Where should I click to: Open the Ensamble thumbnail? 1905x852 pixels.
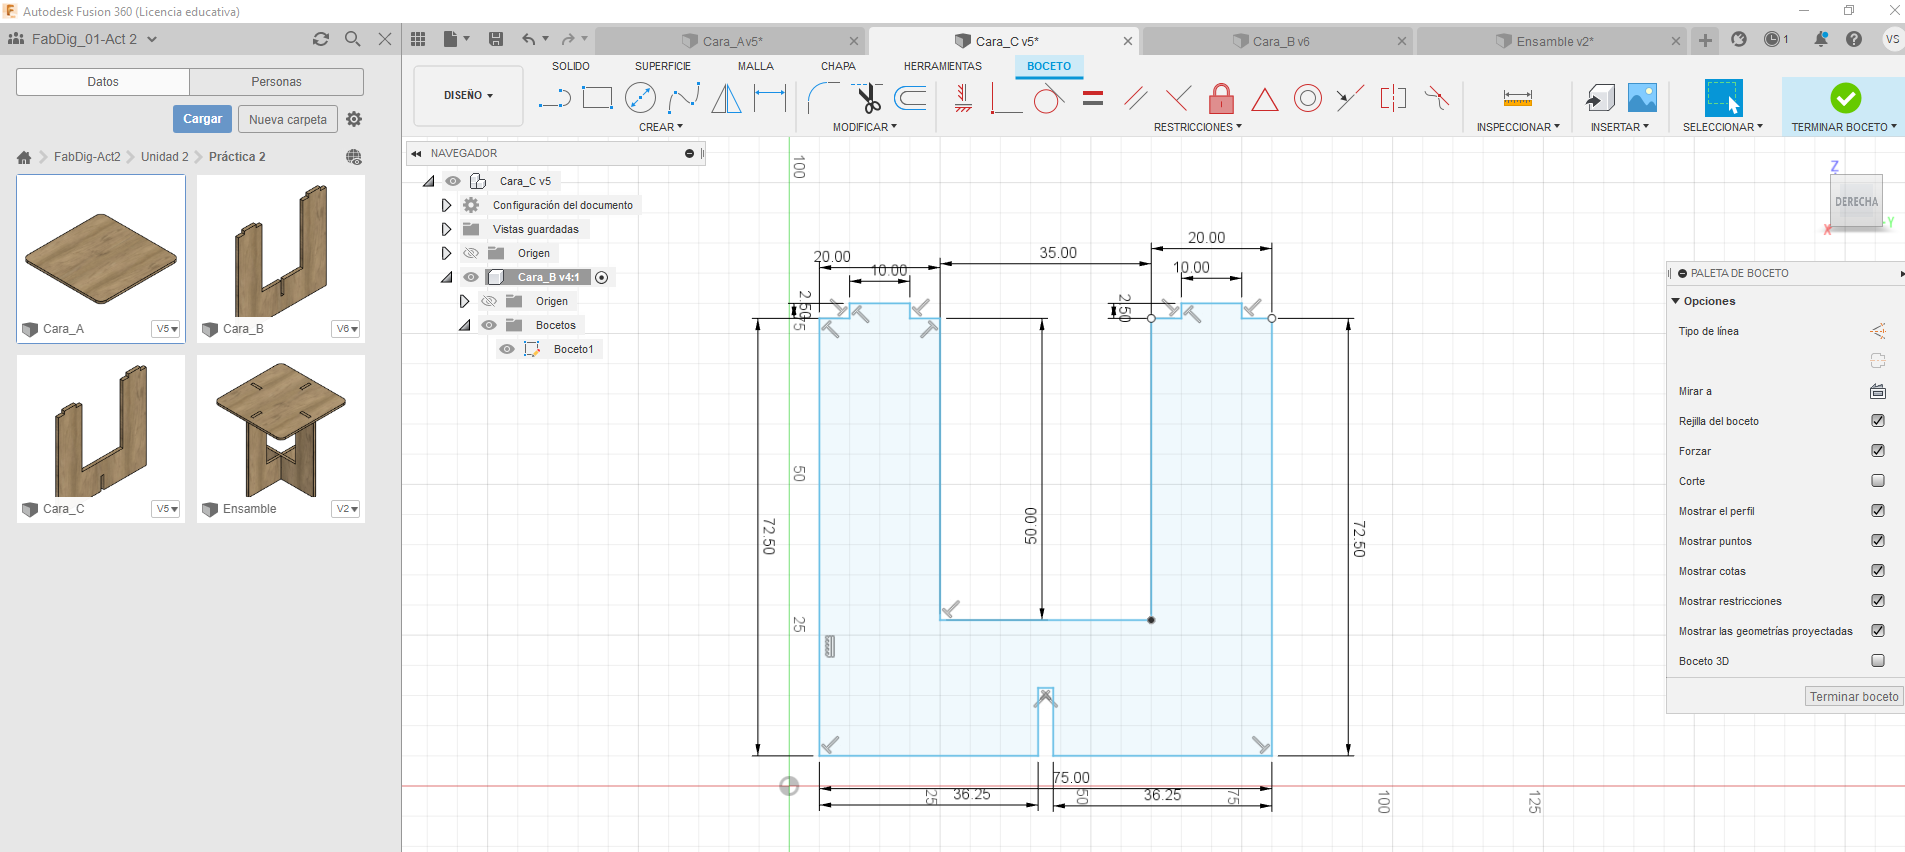pyautogui.click(x=281, y=439)
